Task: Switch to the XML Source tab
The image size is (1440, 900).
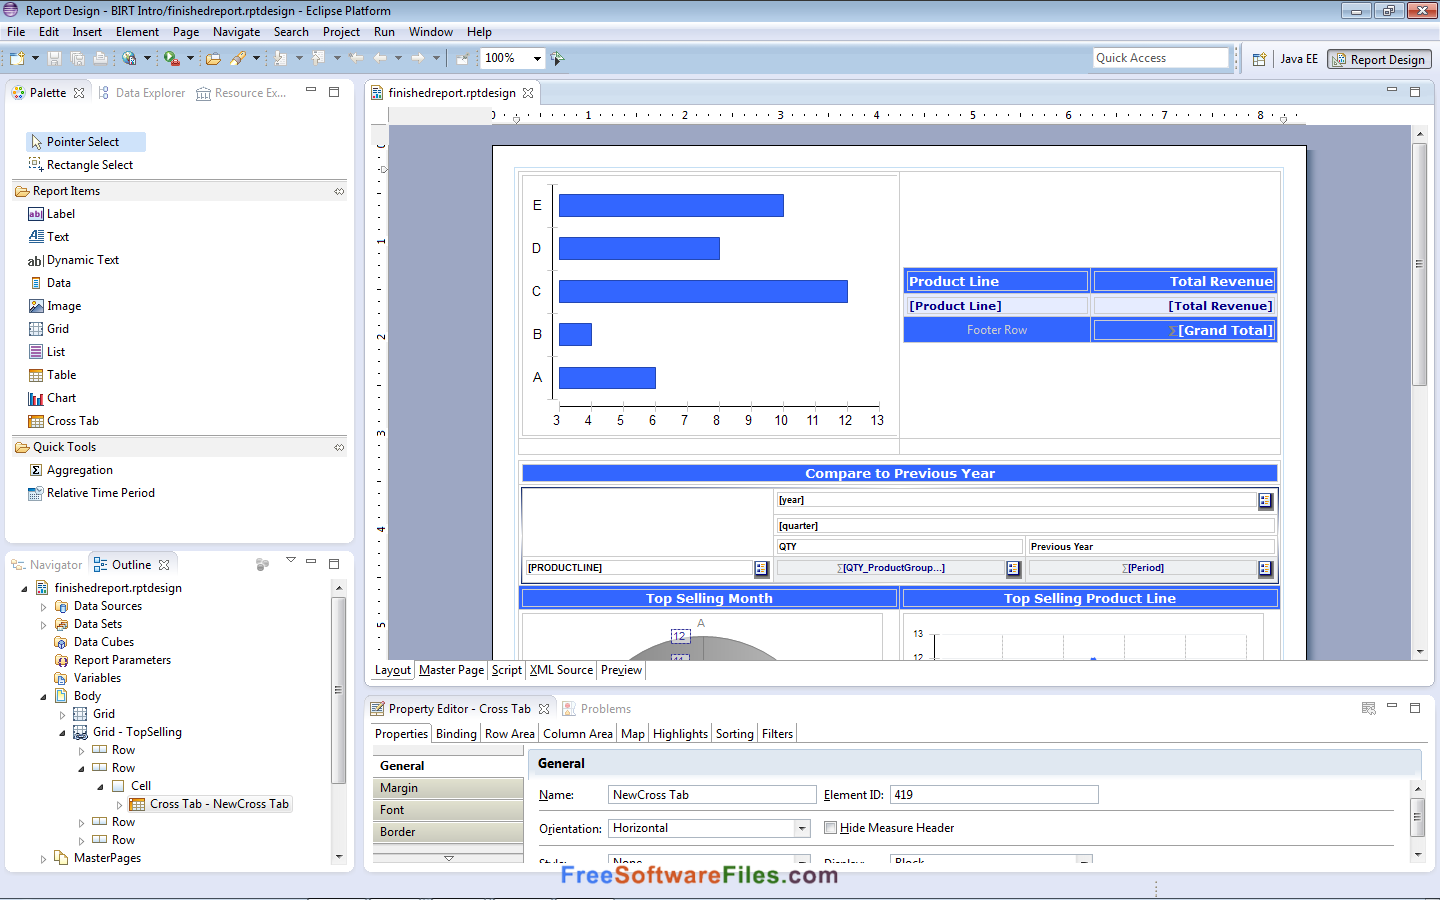Action: point(561,670)
